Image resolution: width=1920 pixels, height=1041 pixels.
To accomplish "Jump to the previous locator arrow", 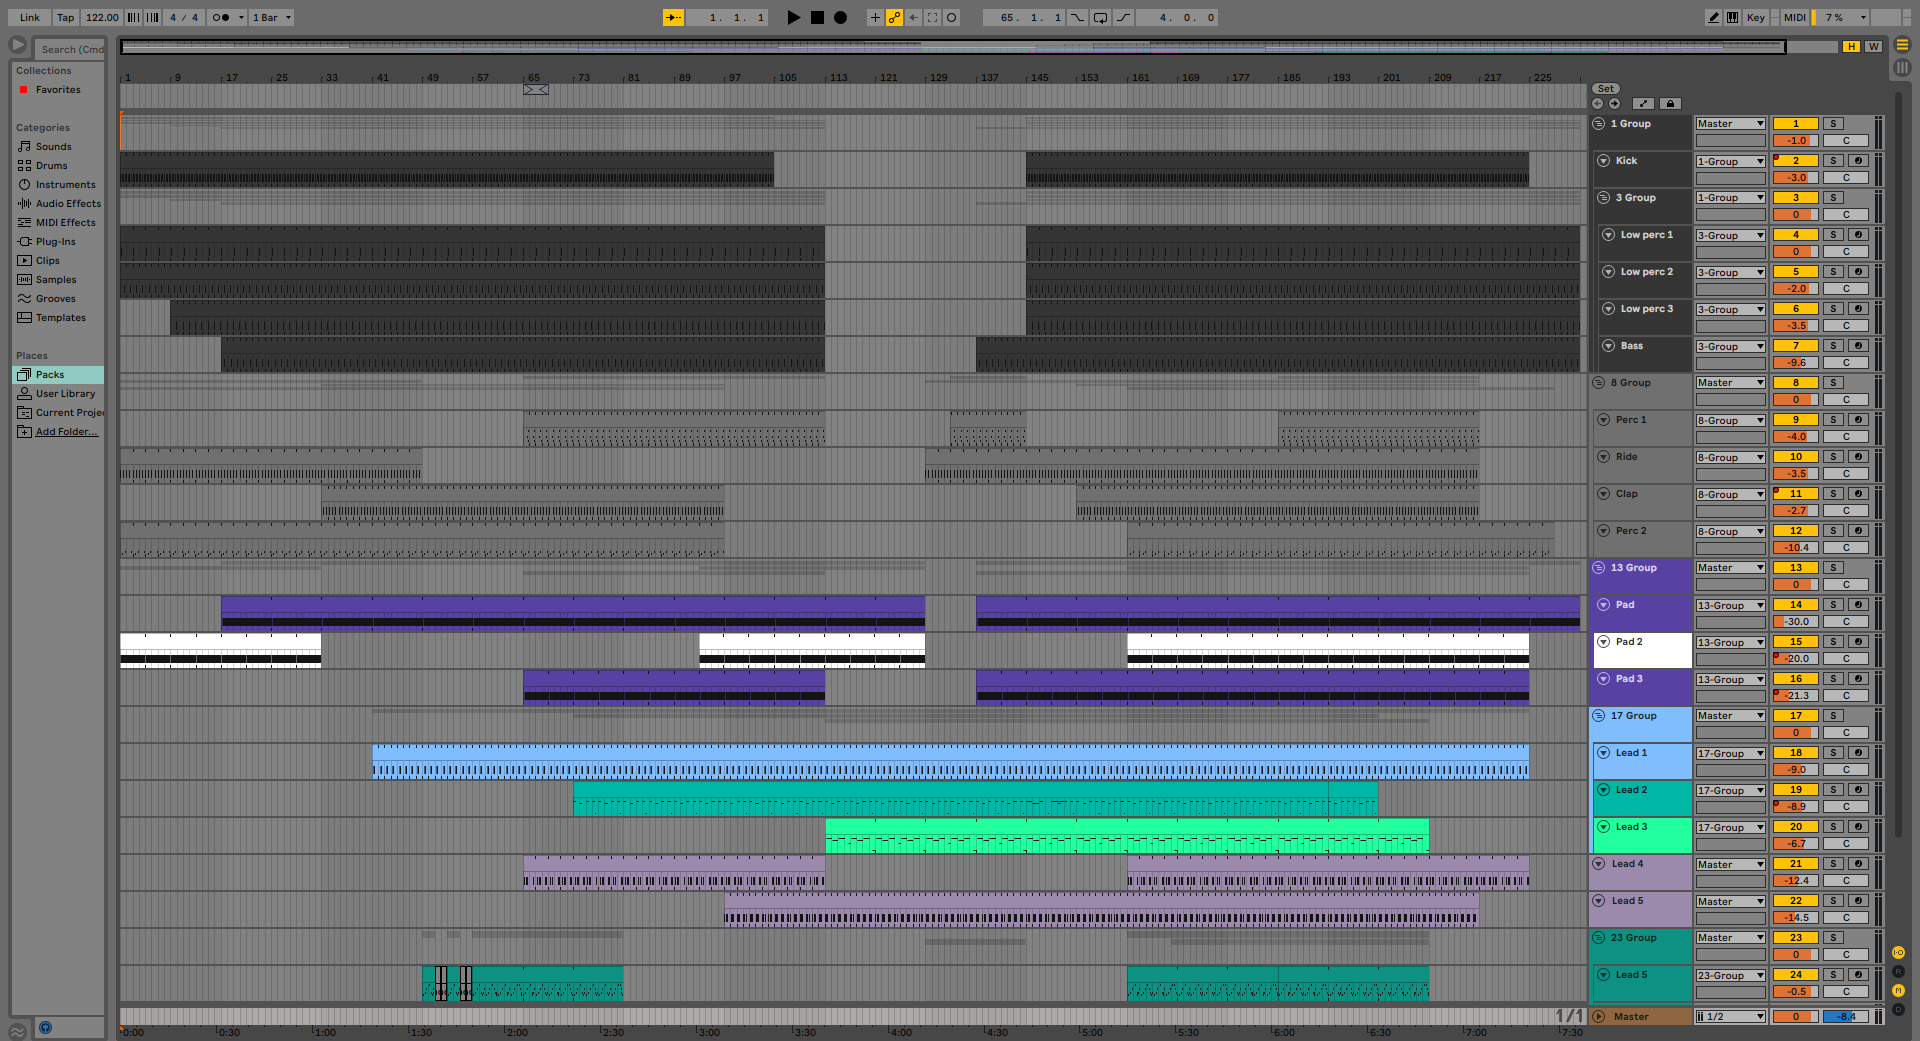I will coord(1597,103).
